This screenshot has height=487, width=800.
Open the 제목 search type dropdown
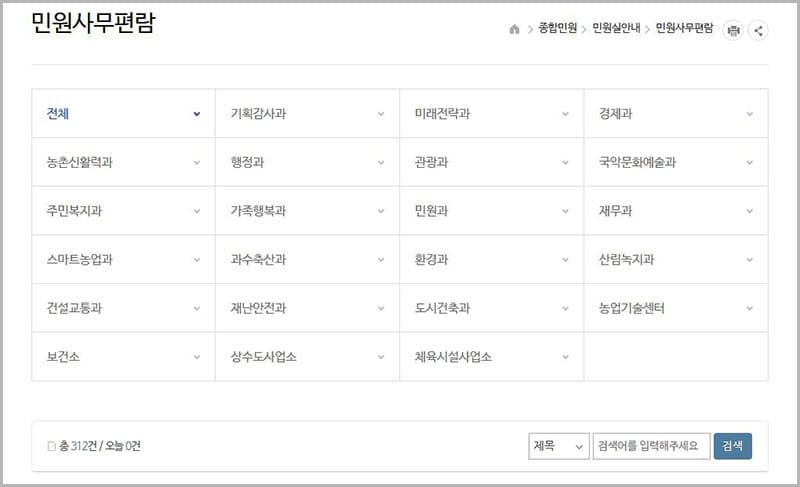pos(558,446)
